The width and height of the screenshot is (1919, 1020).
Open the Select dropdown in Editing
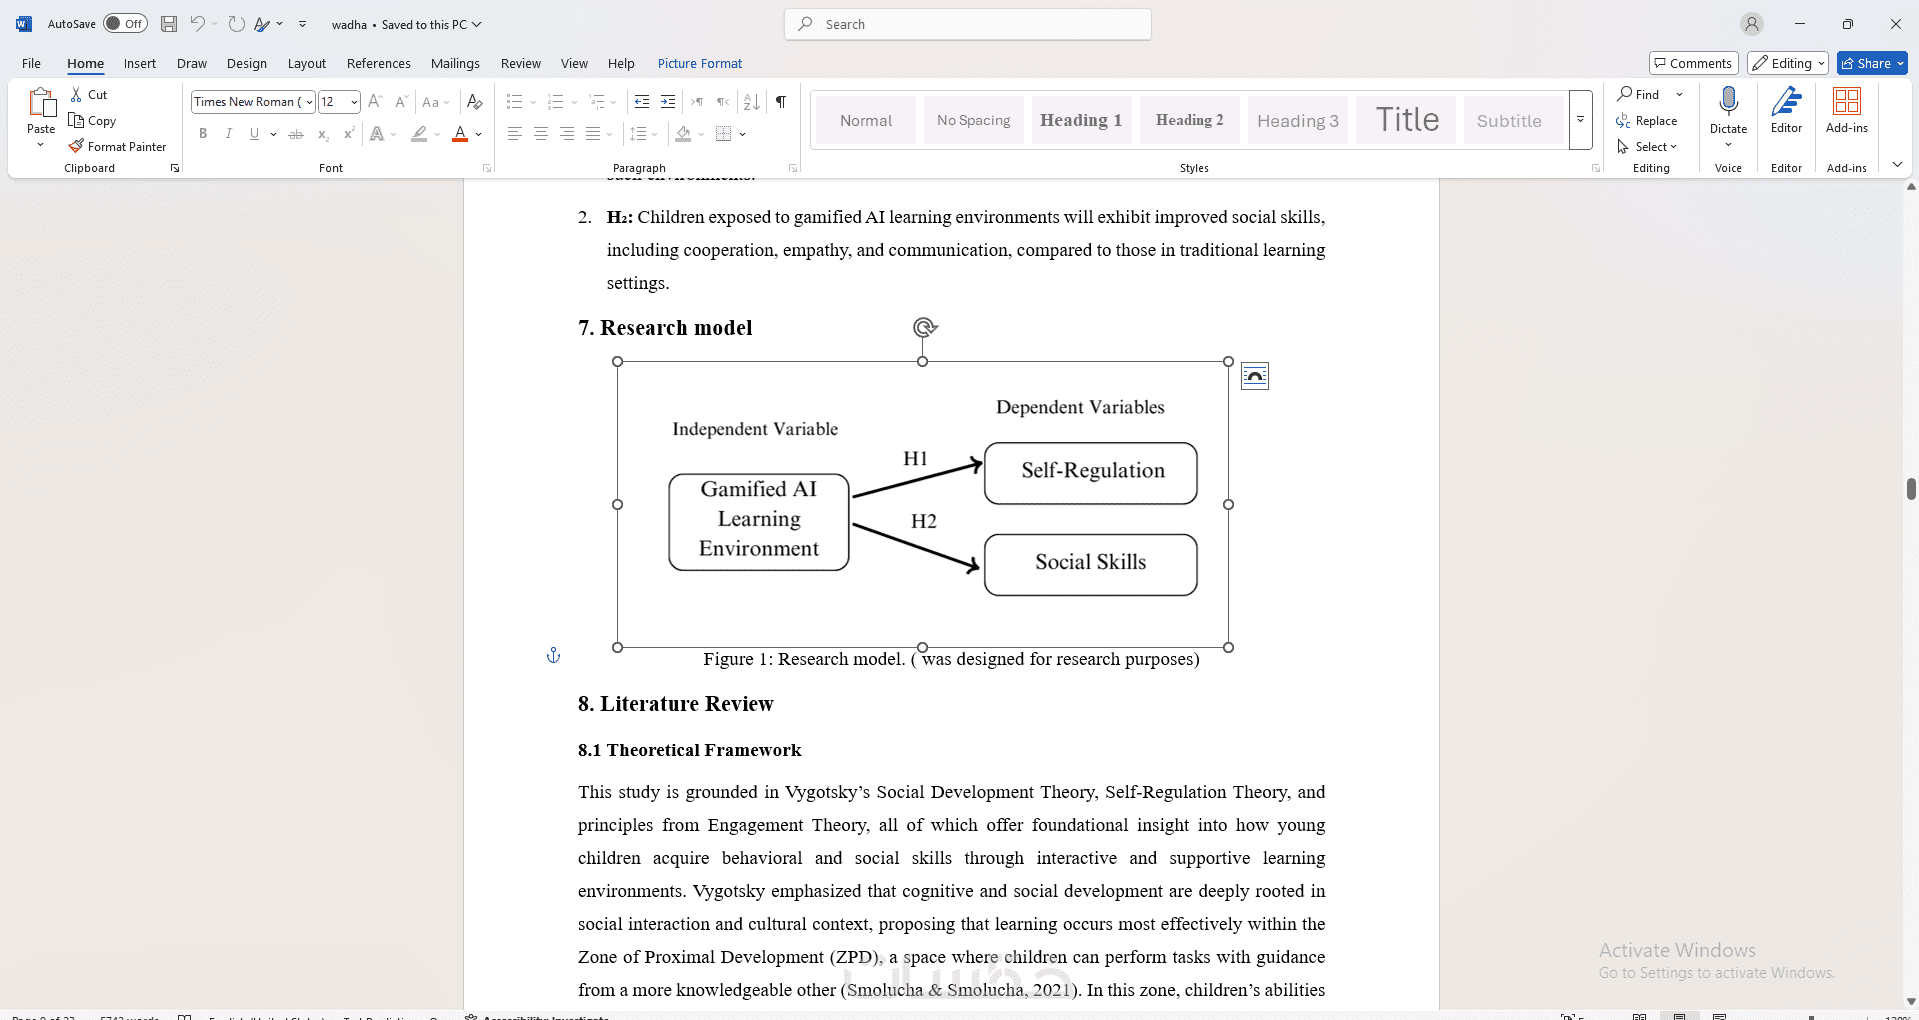(1648, 146)
